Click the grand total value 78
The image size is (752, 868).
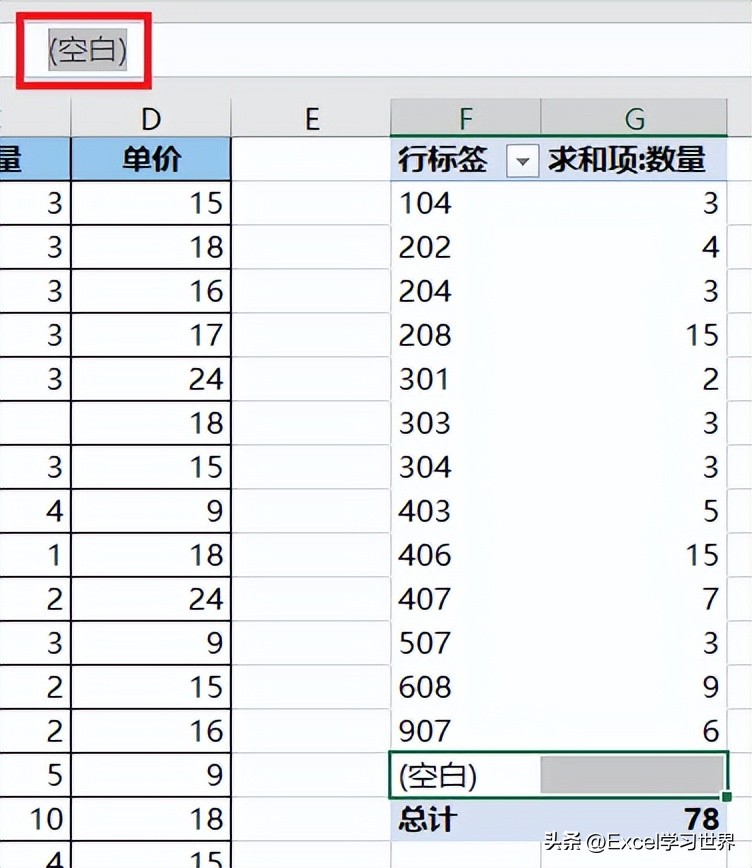(x=701, y=819)
